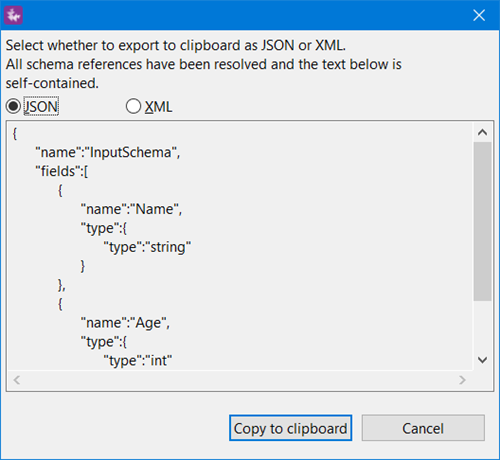
Task: Select the JSON radio button
Action: (14, 107)
